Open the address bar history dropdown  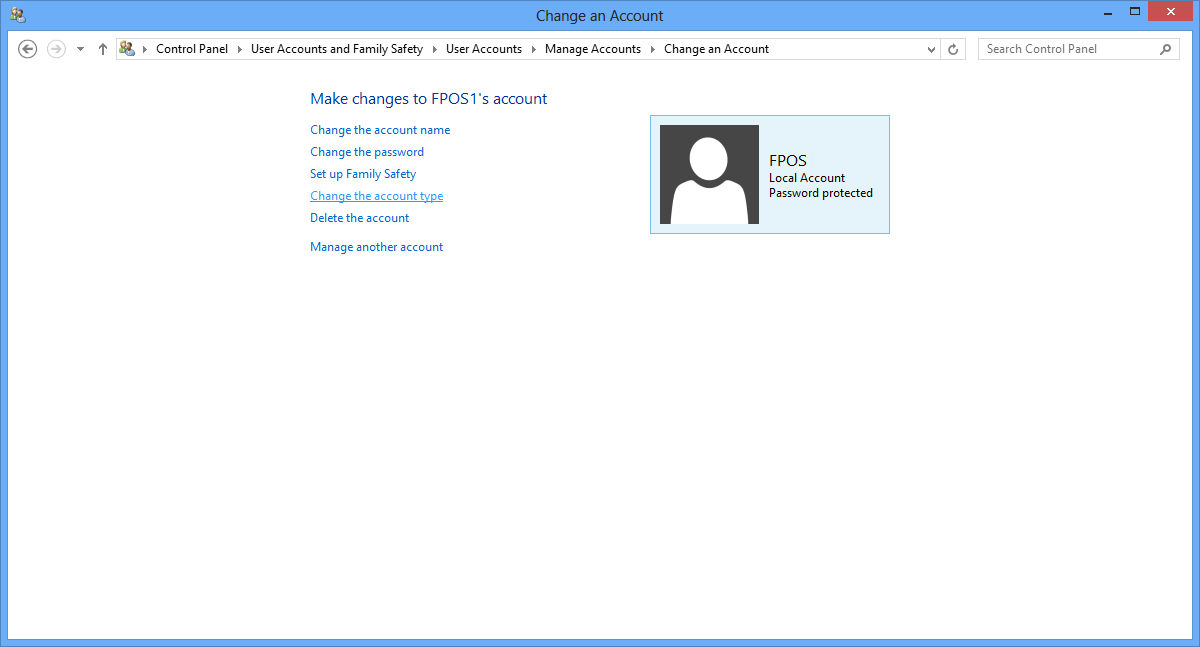click(931, 49)
